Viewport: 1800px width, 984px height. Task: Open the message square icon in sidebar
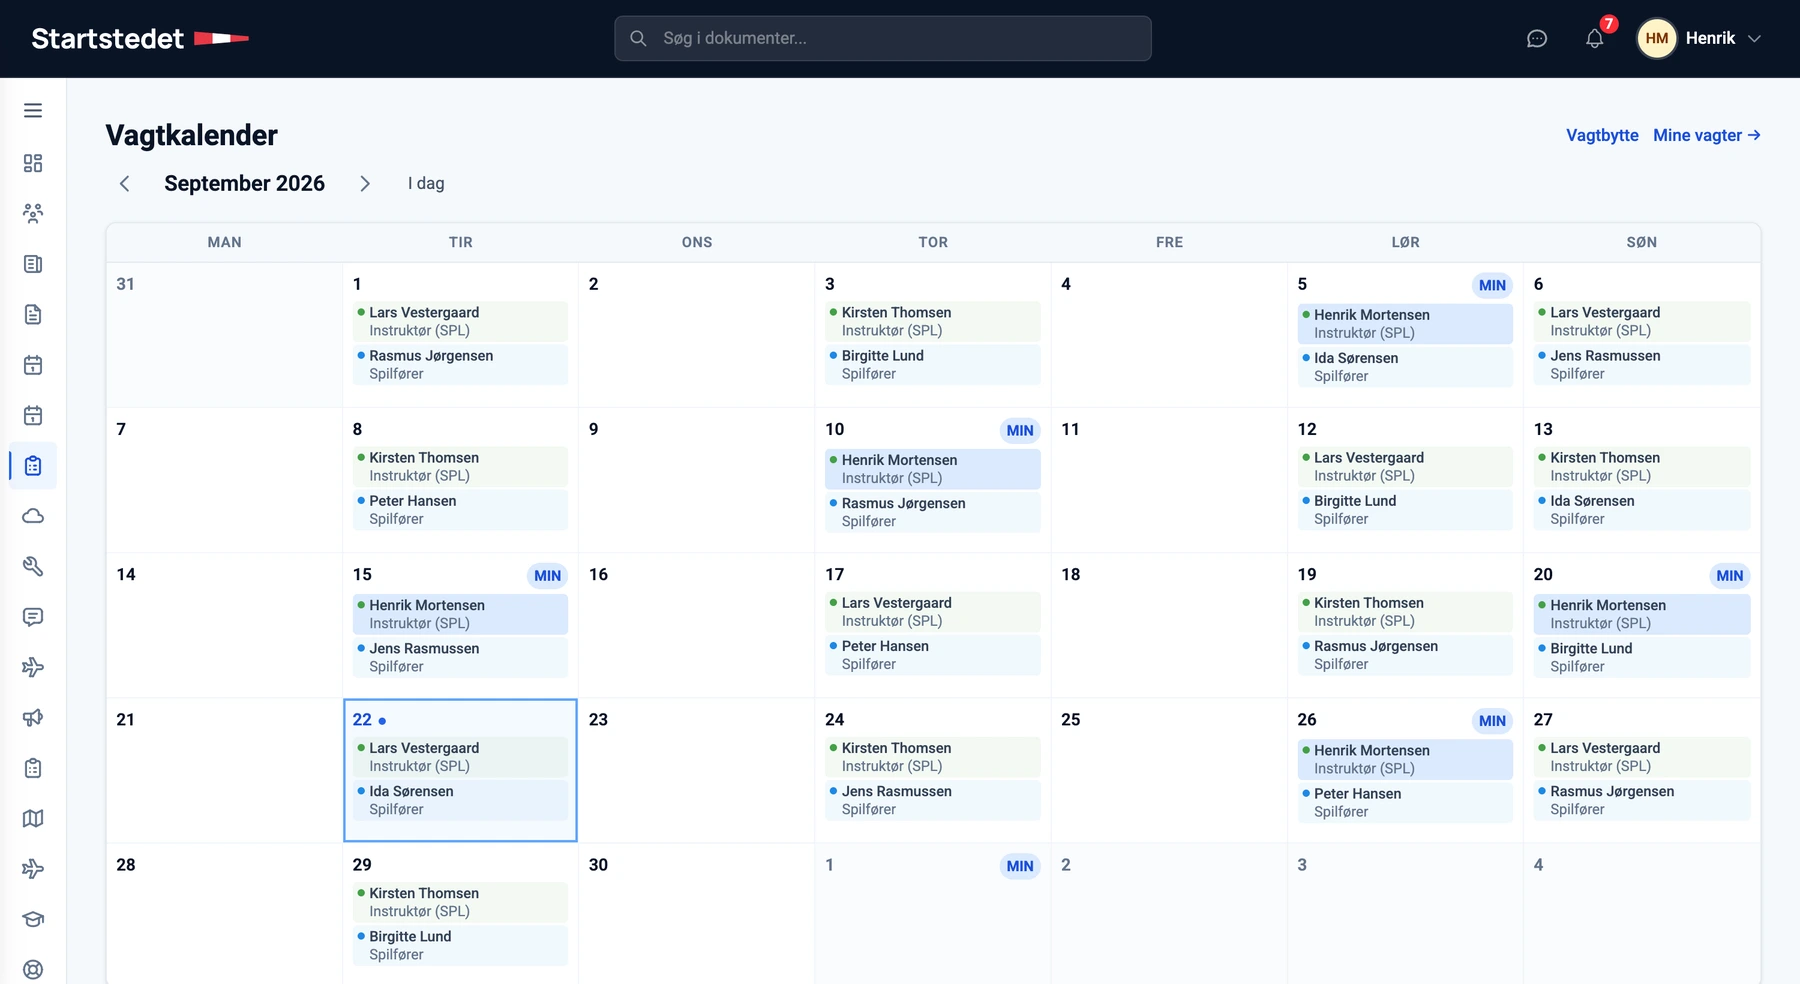click(x=33, y=617)
